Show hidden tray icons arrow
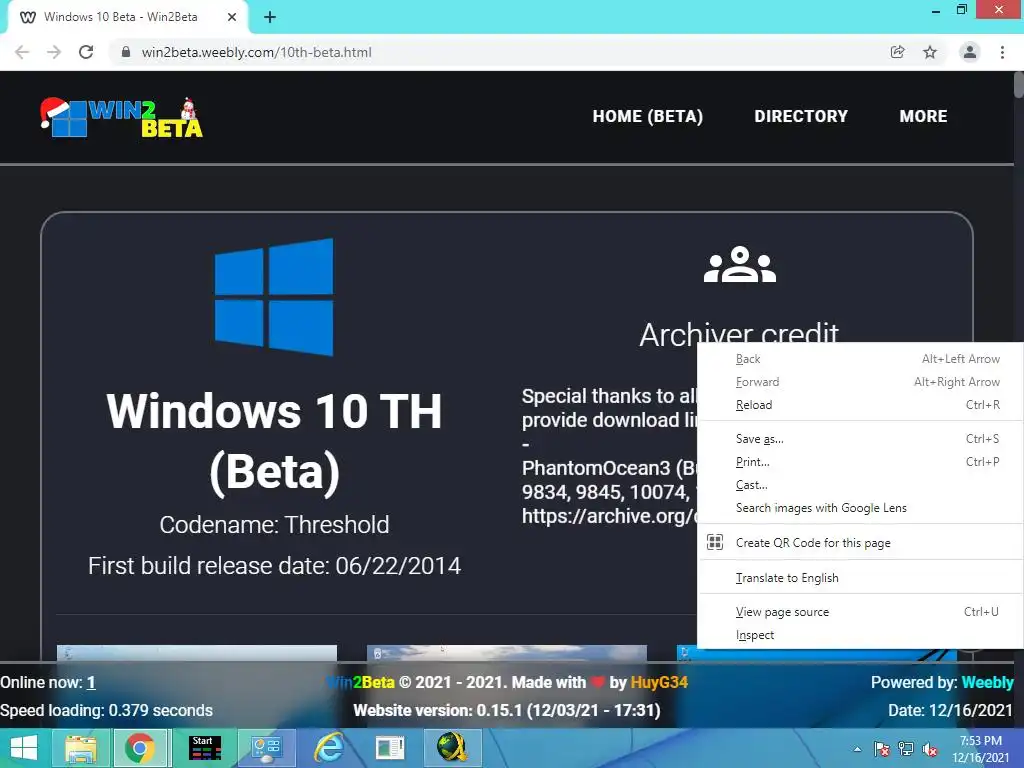 [857, 749]
